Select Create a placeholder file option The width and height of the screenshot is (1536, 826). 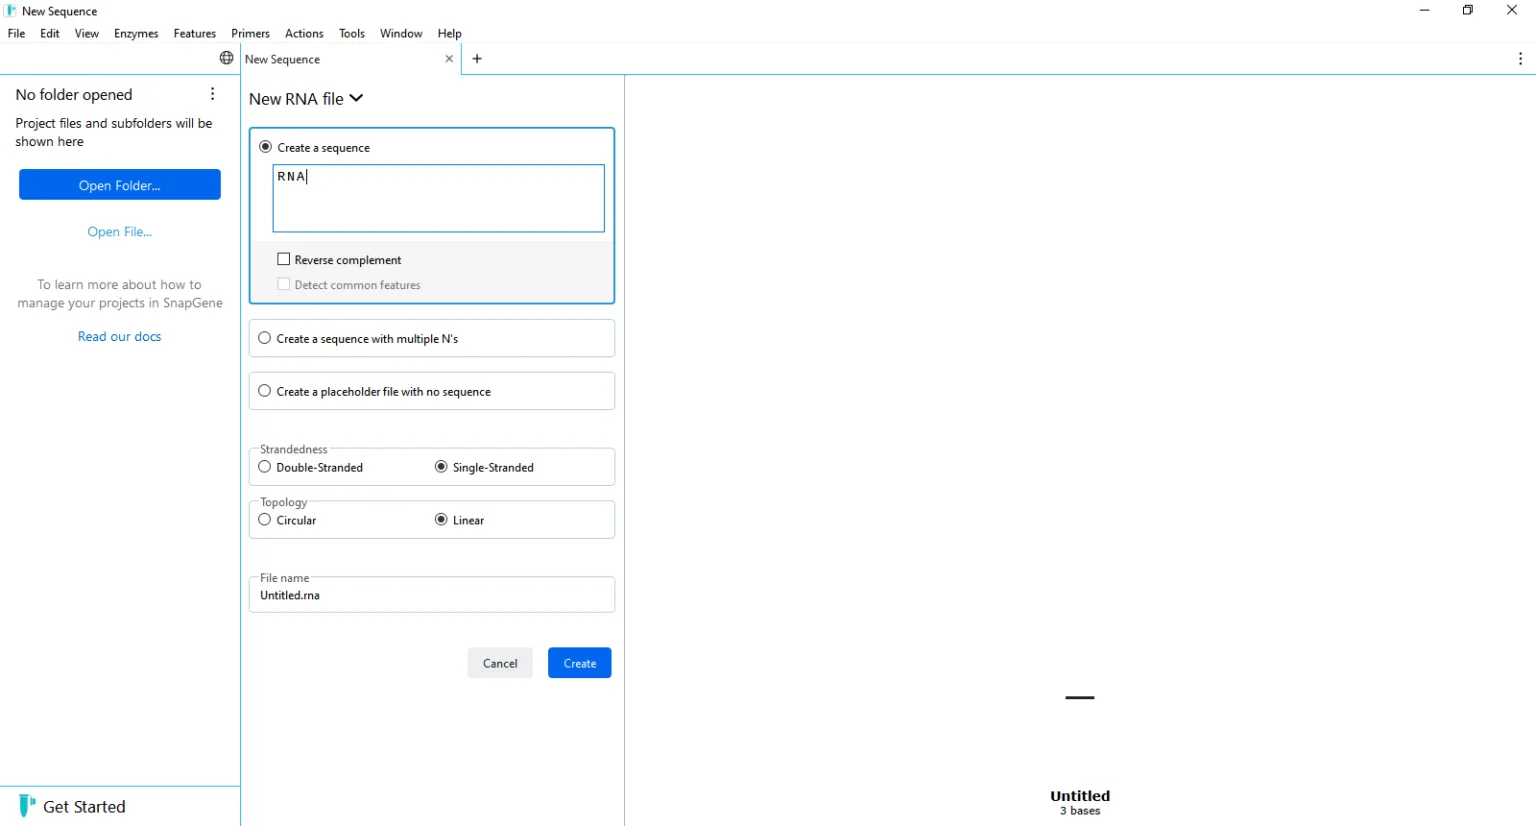[x=265, y=391]
